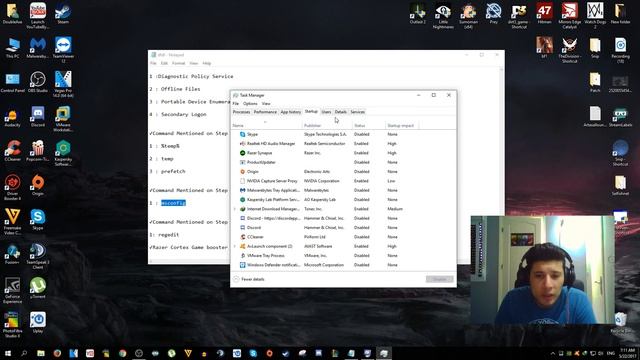This screenshot has width=640, height=360.
Task: Open TeamViewer 12 desktop shortcut
Action: click(x=63, y=50)
